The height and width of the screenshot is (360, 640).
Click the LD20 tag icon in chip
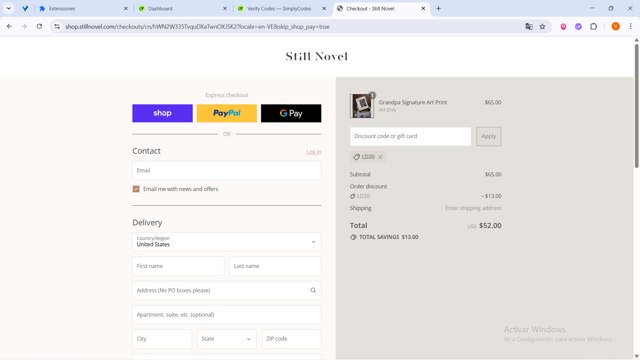click(356, 157)
